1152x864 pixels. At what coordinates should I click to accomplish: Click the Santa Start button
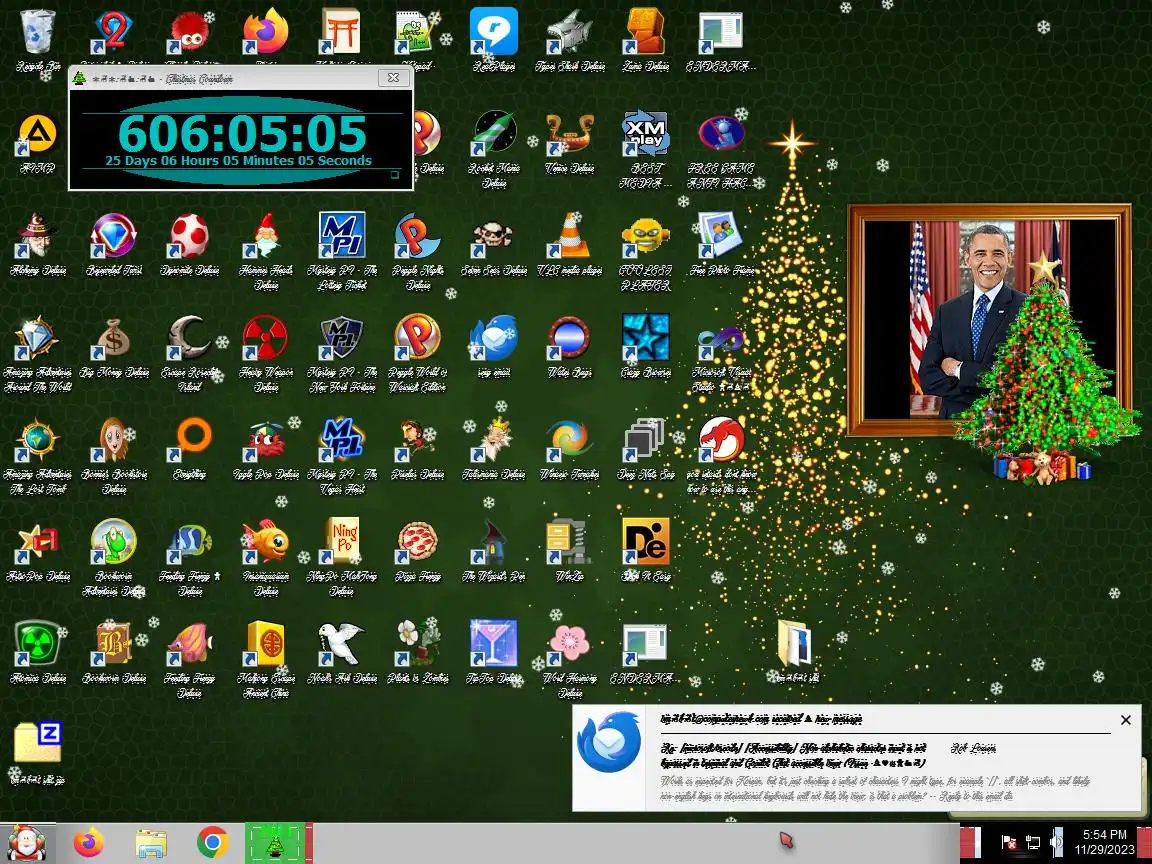27,843
